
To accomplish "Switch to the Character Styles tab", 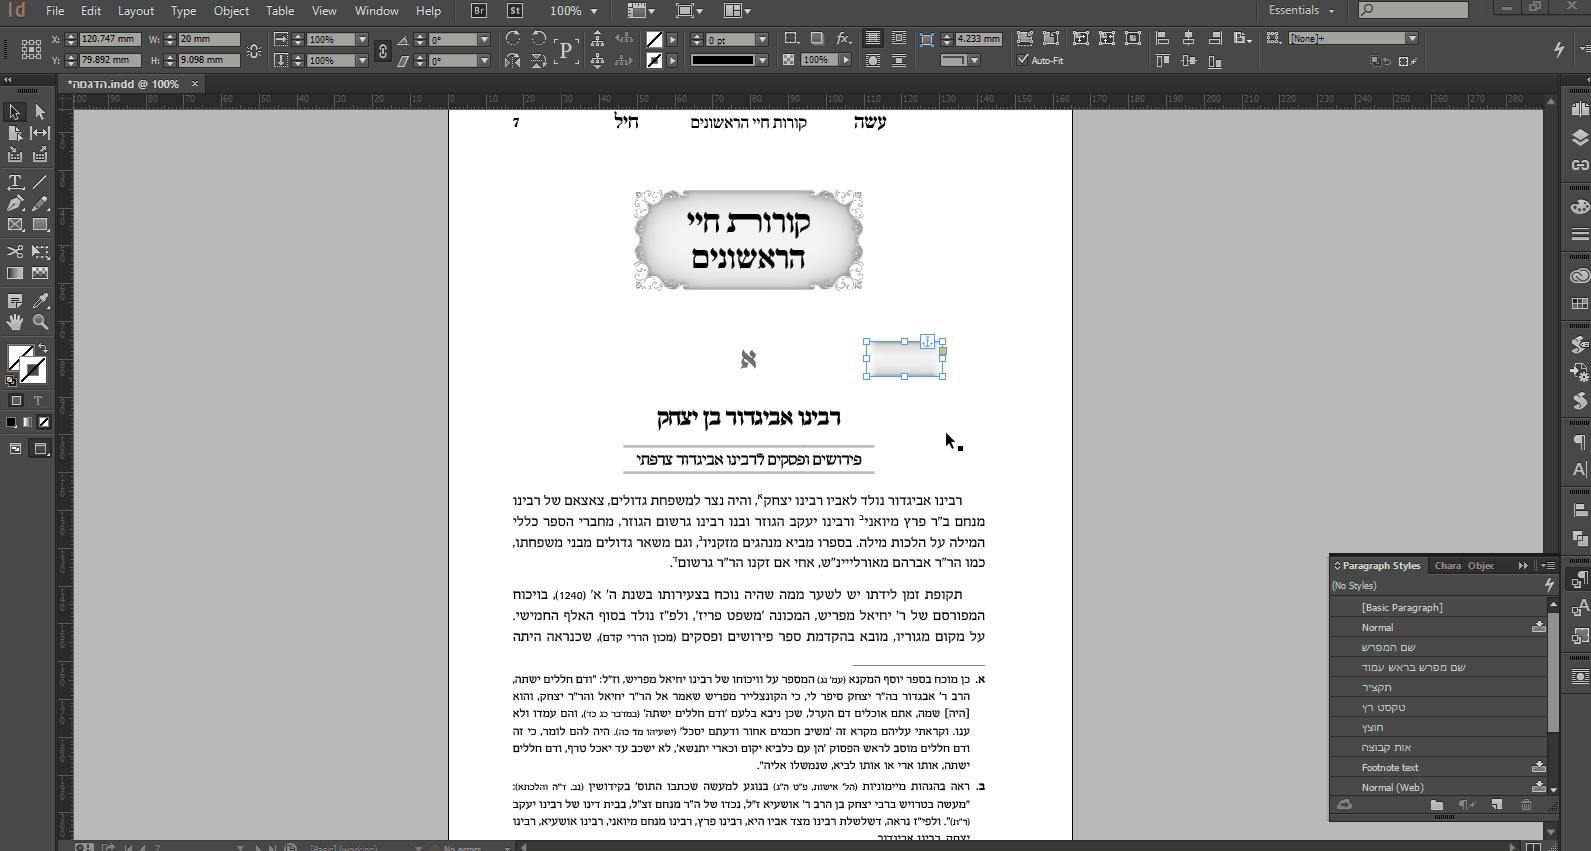I will tap(1447, 566).
